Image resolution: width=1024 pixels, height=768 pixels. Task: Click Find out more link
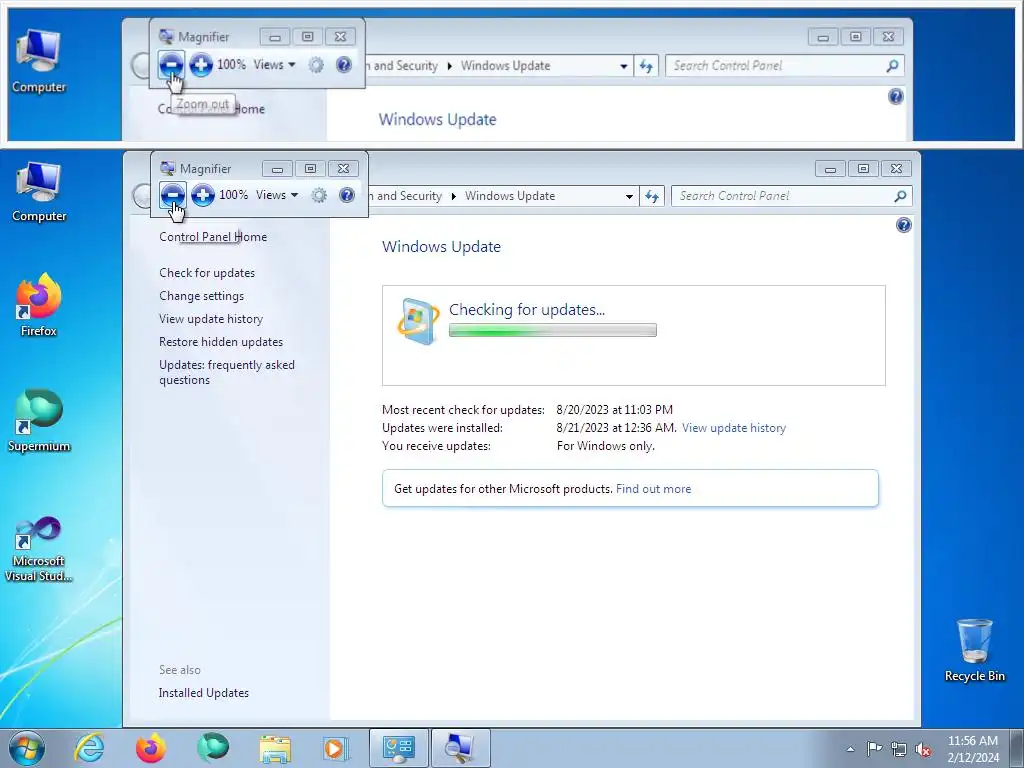[x=653, y=488]
